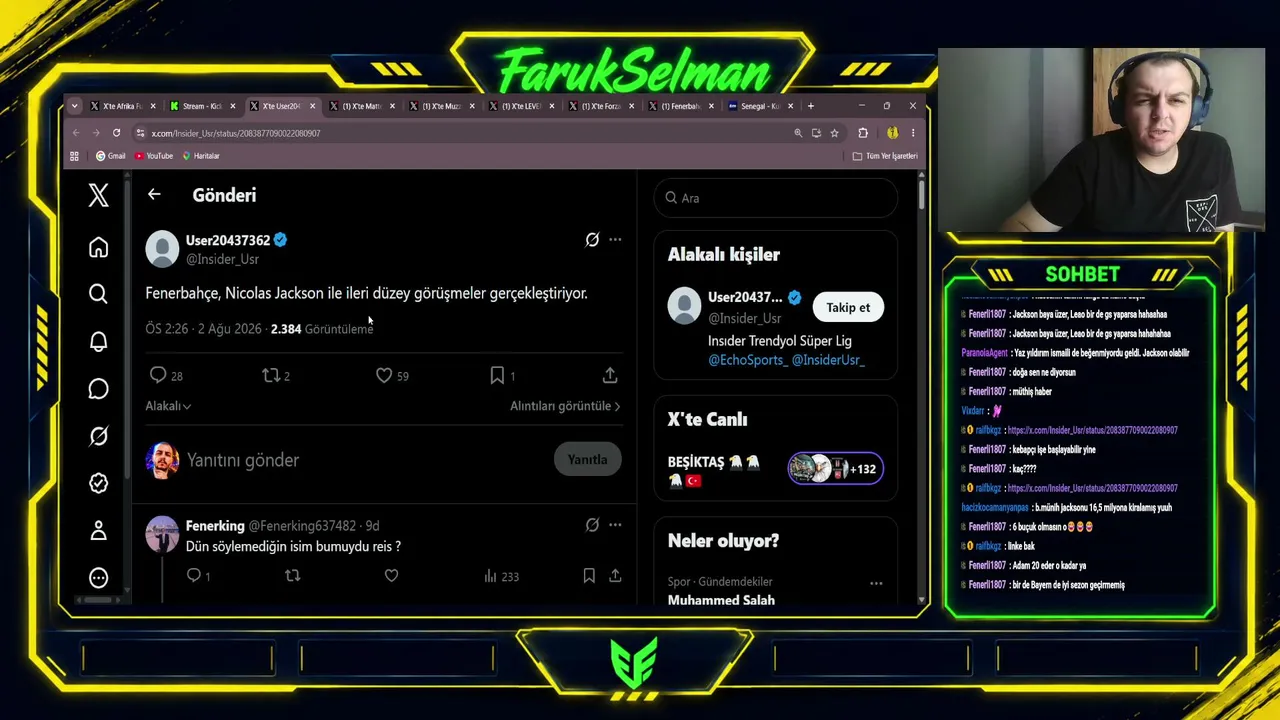Switch to the Fenerbahçe browser tab
The width and height of the screenshot is (1280, 720).
681,106
